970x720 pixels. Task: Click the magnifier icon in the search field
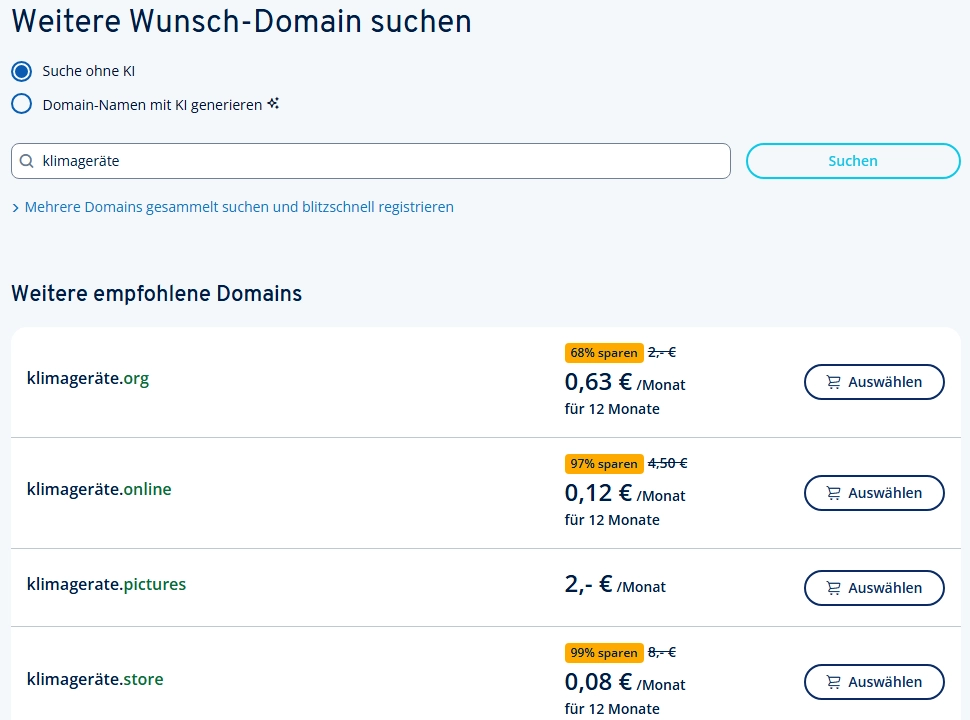[27, 161]
